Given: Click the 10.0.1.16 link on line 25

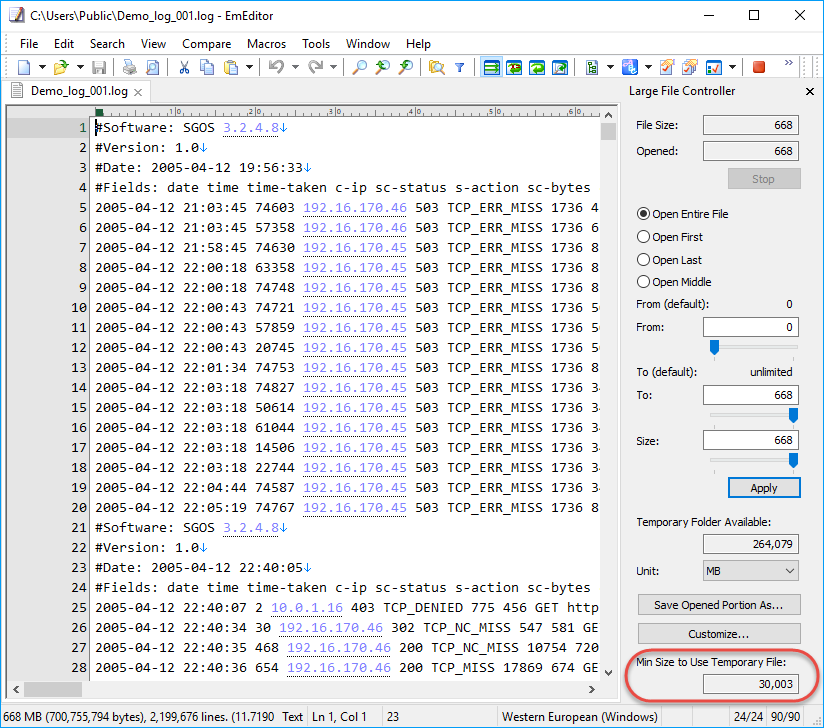Looking at the screenshot, I should 307,608.
